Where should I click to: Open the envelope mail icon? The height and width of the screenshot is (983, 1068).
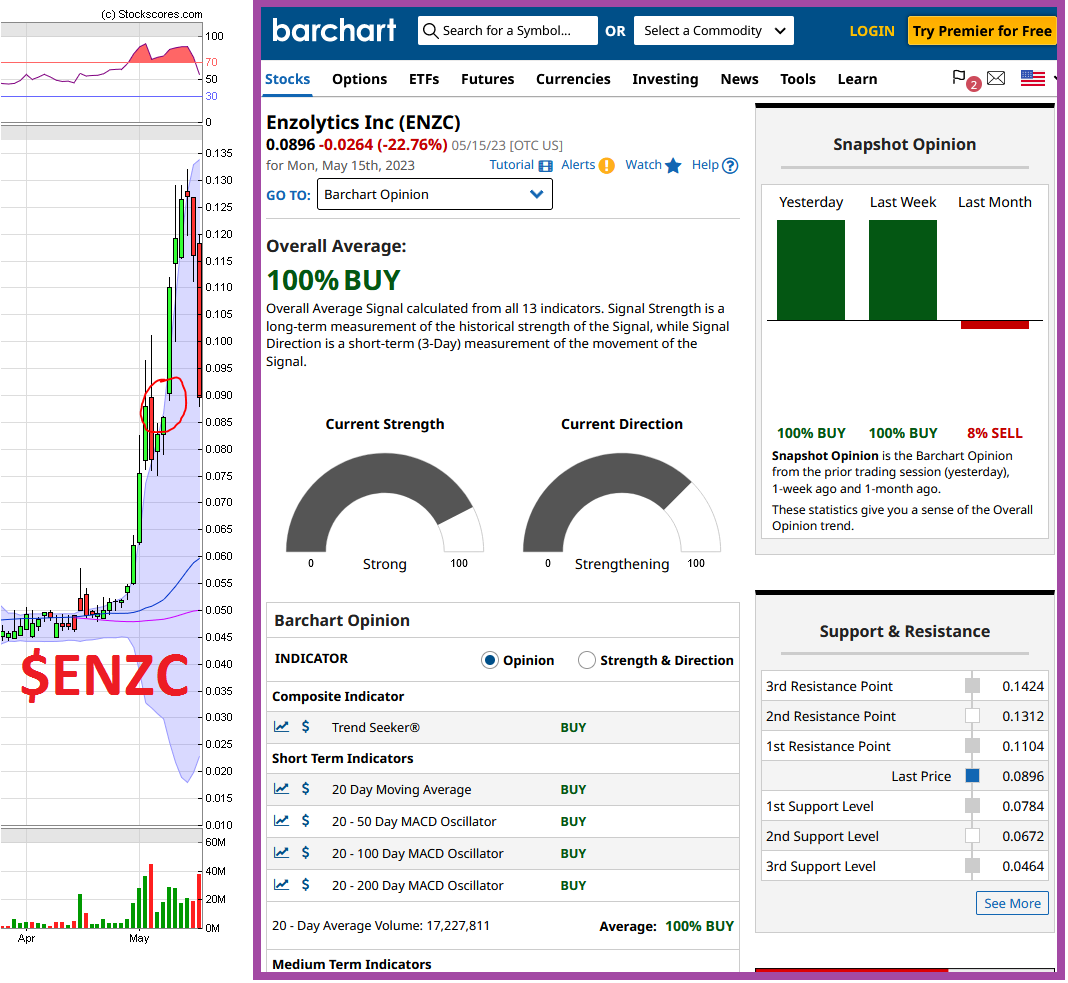click(x=996, y=78)
